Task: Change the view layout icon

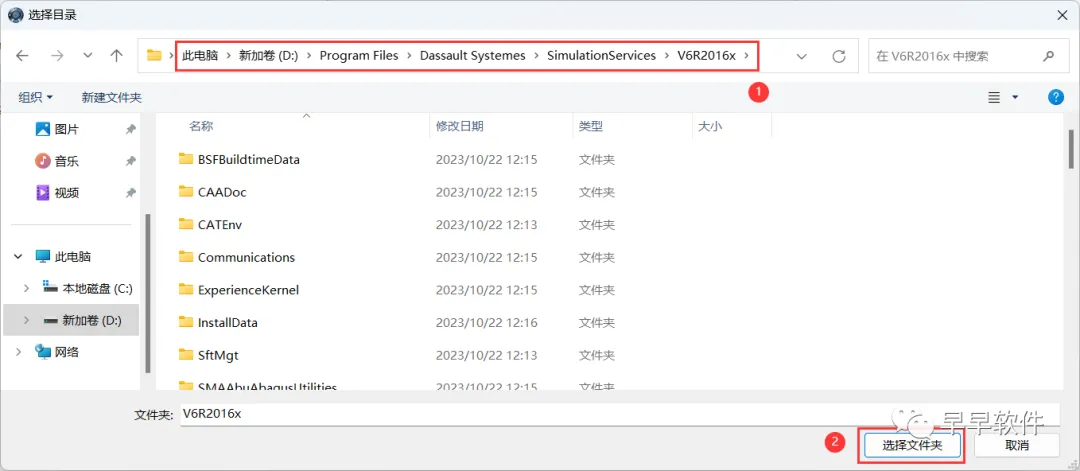Action: tap(994, 98)
